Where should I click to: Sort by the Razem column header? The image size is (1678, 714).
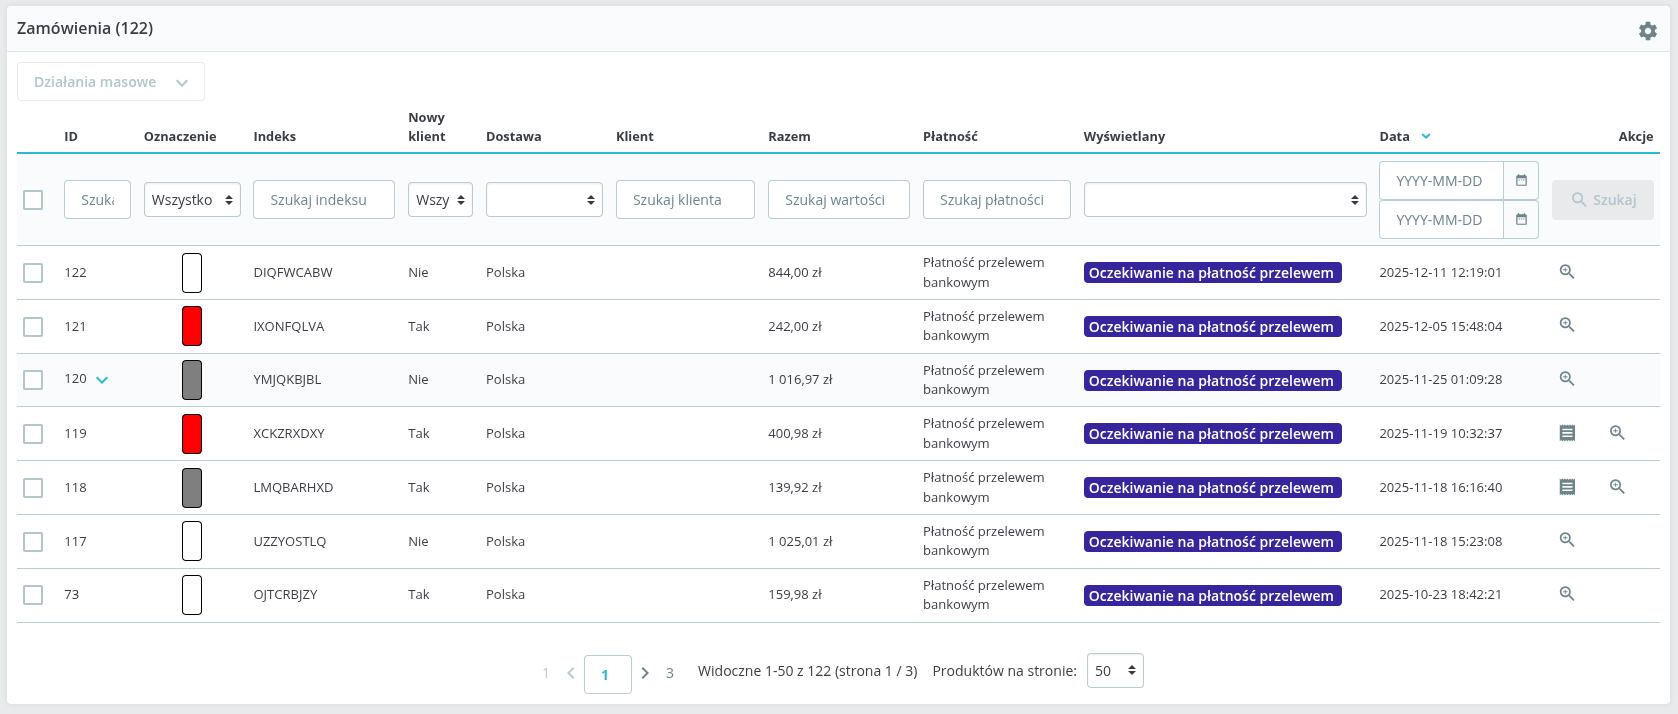point(789,136)
